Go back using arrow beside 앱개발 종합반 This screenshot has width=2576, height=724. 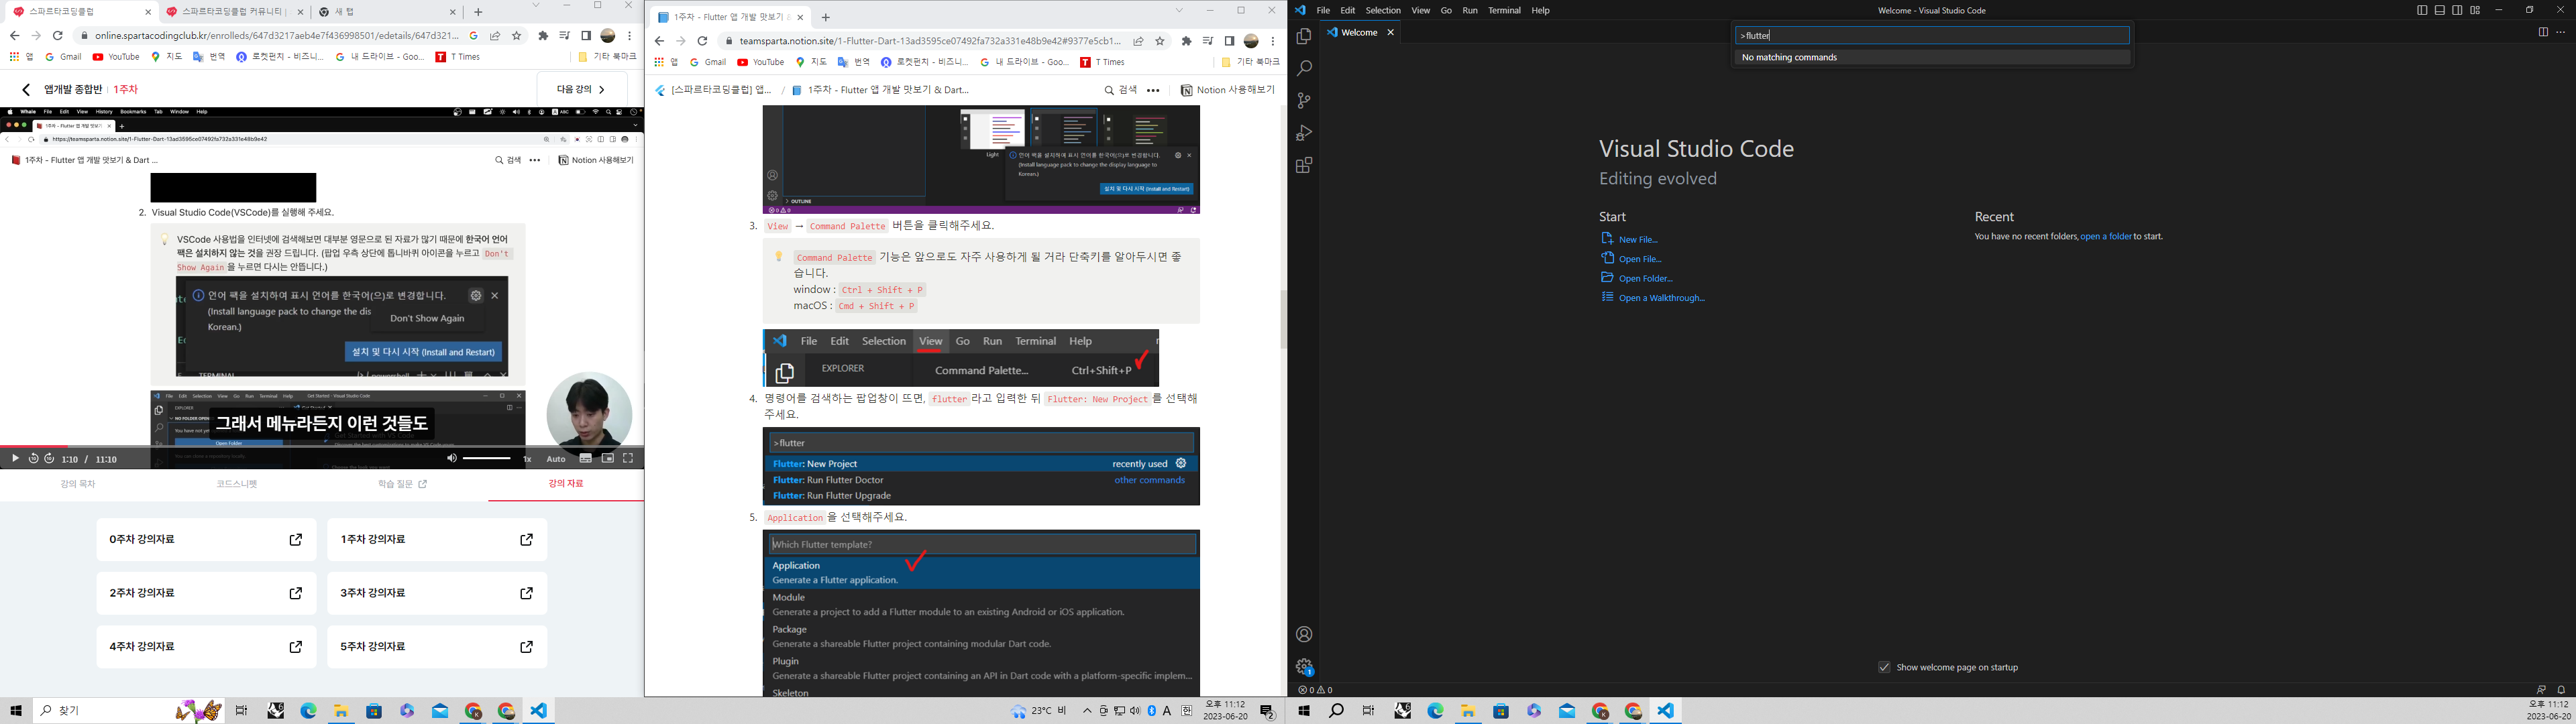[26, 90]
